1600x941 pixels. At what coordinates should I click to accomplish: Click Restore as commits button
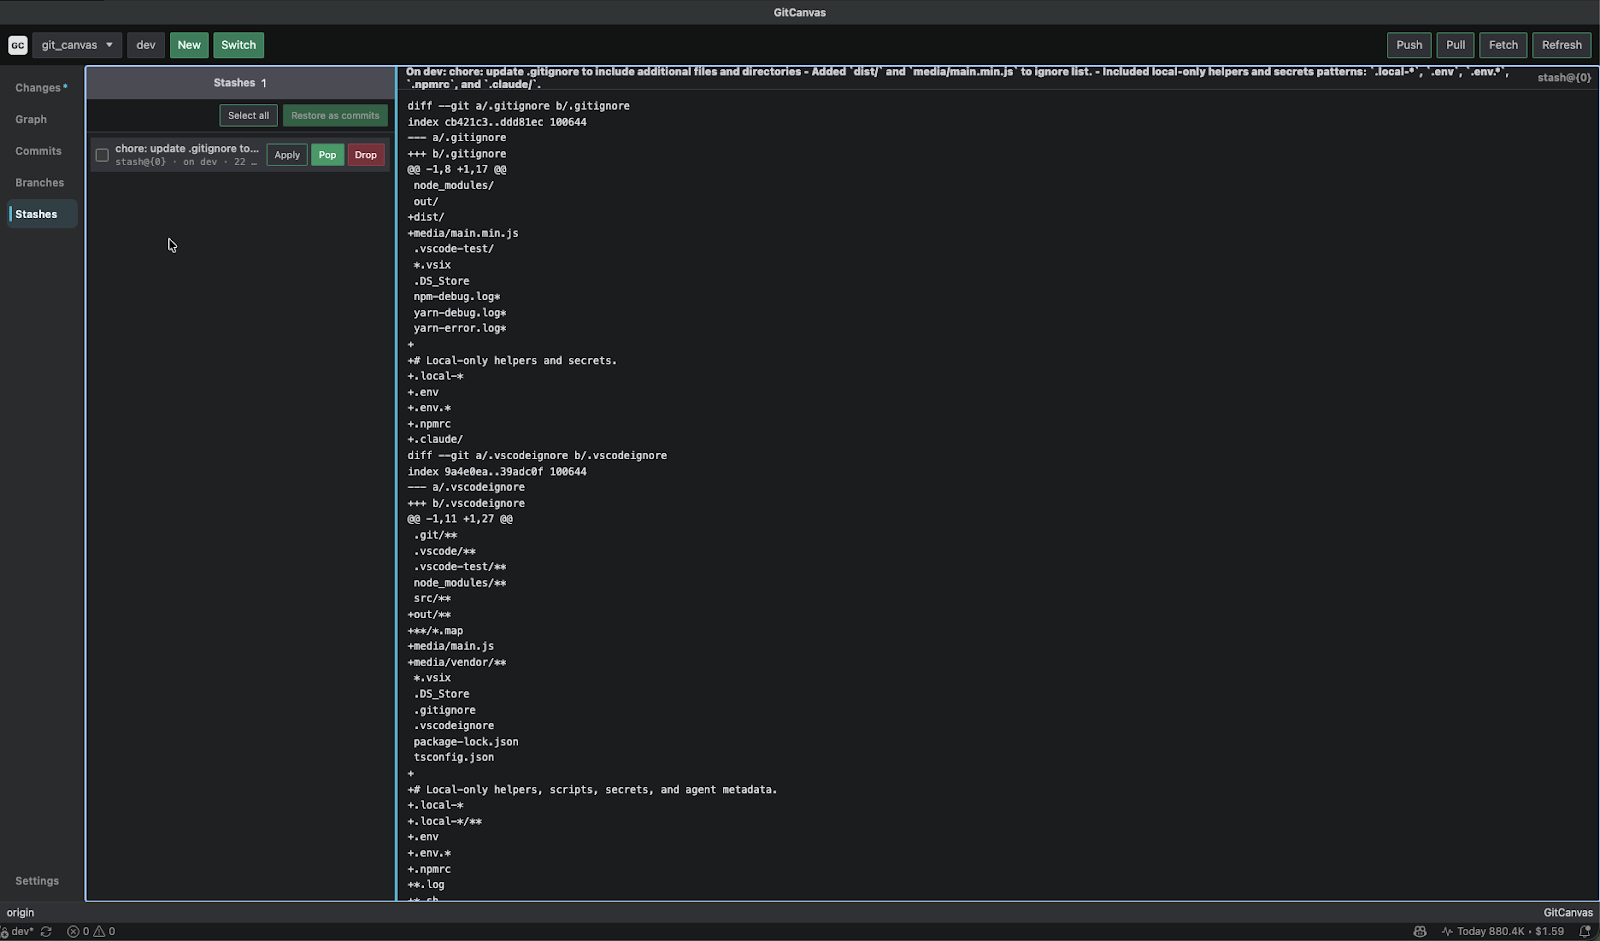click(335, 116)
